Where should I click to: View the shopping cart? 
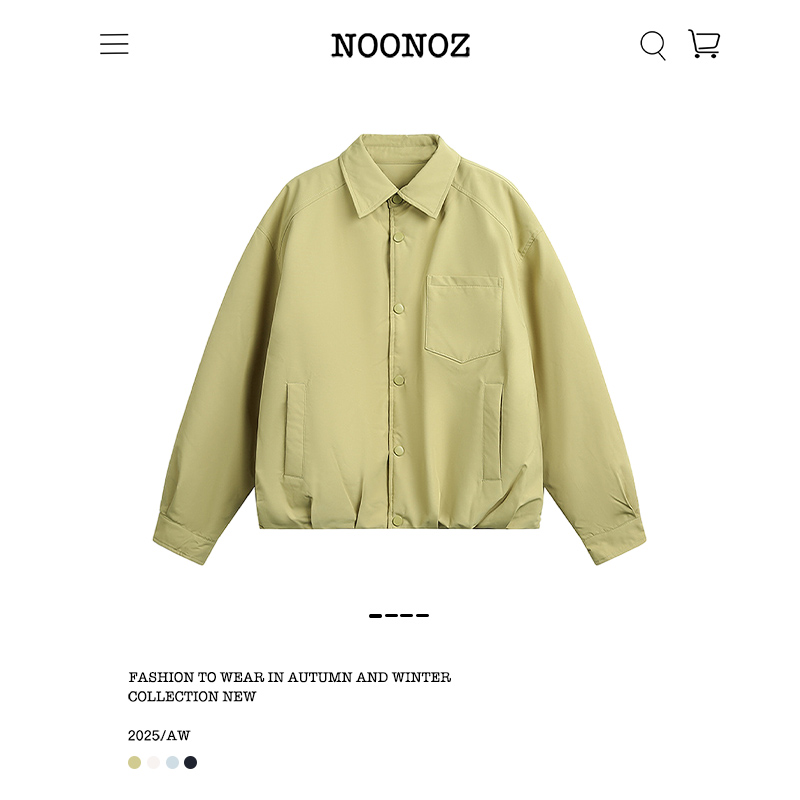(x=704, y=44)
